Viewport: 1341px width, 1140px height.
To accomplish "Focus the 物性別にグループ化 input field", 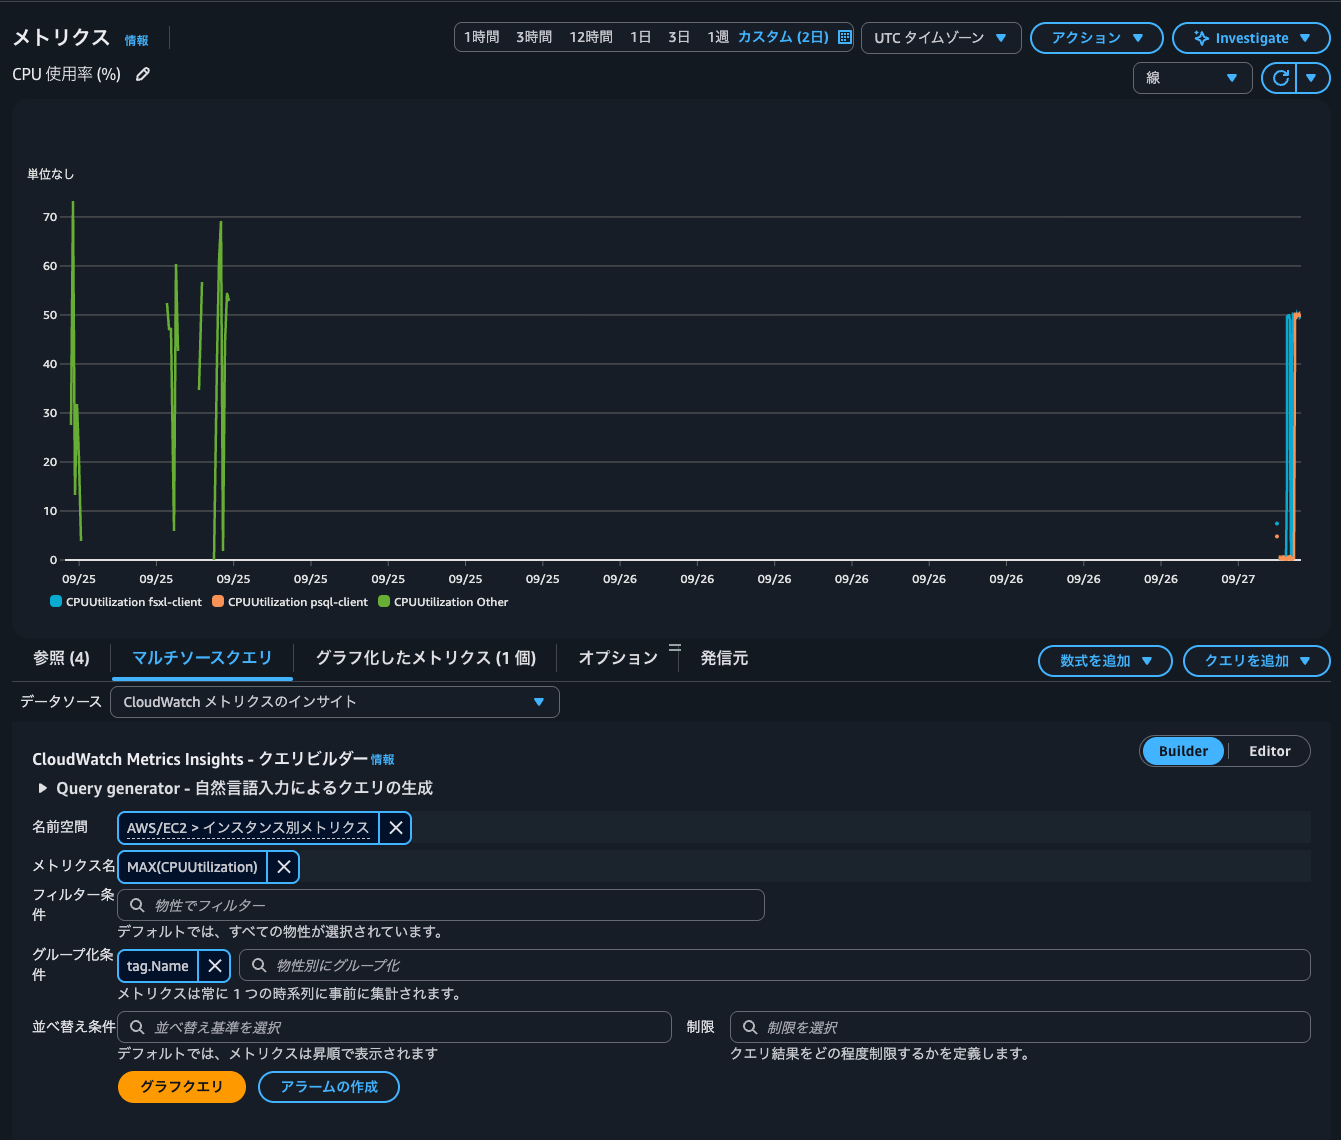I will (775, 965).
